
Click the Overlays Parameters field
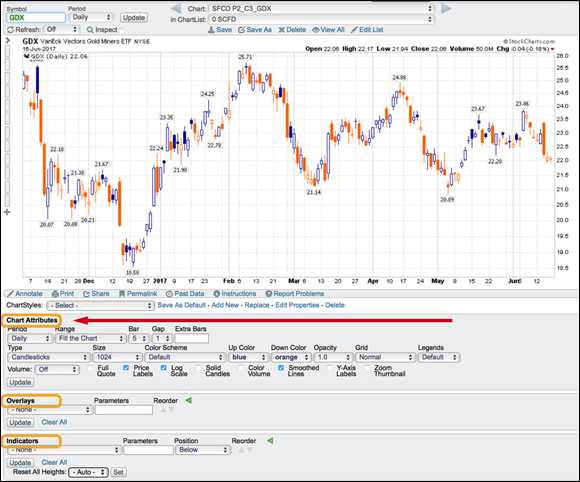pyautogui.click(x=124, y=409)
